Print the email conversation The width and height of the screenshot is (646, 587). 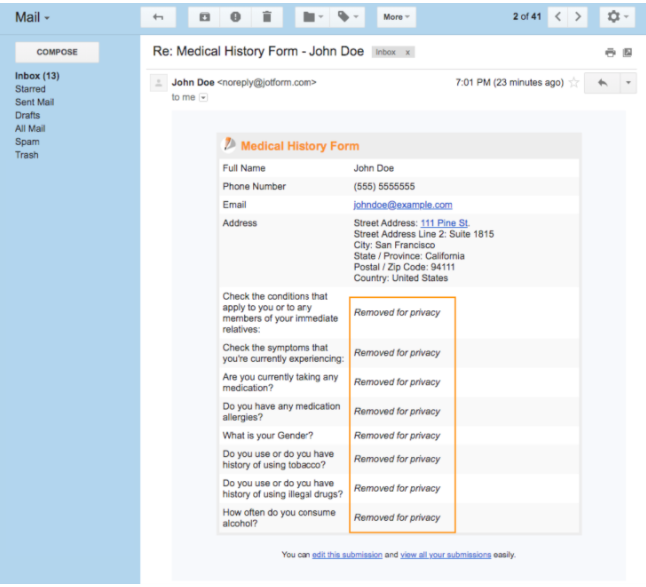point(609,52)
